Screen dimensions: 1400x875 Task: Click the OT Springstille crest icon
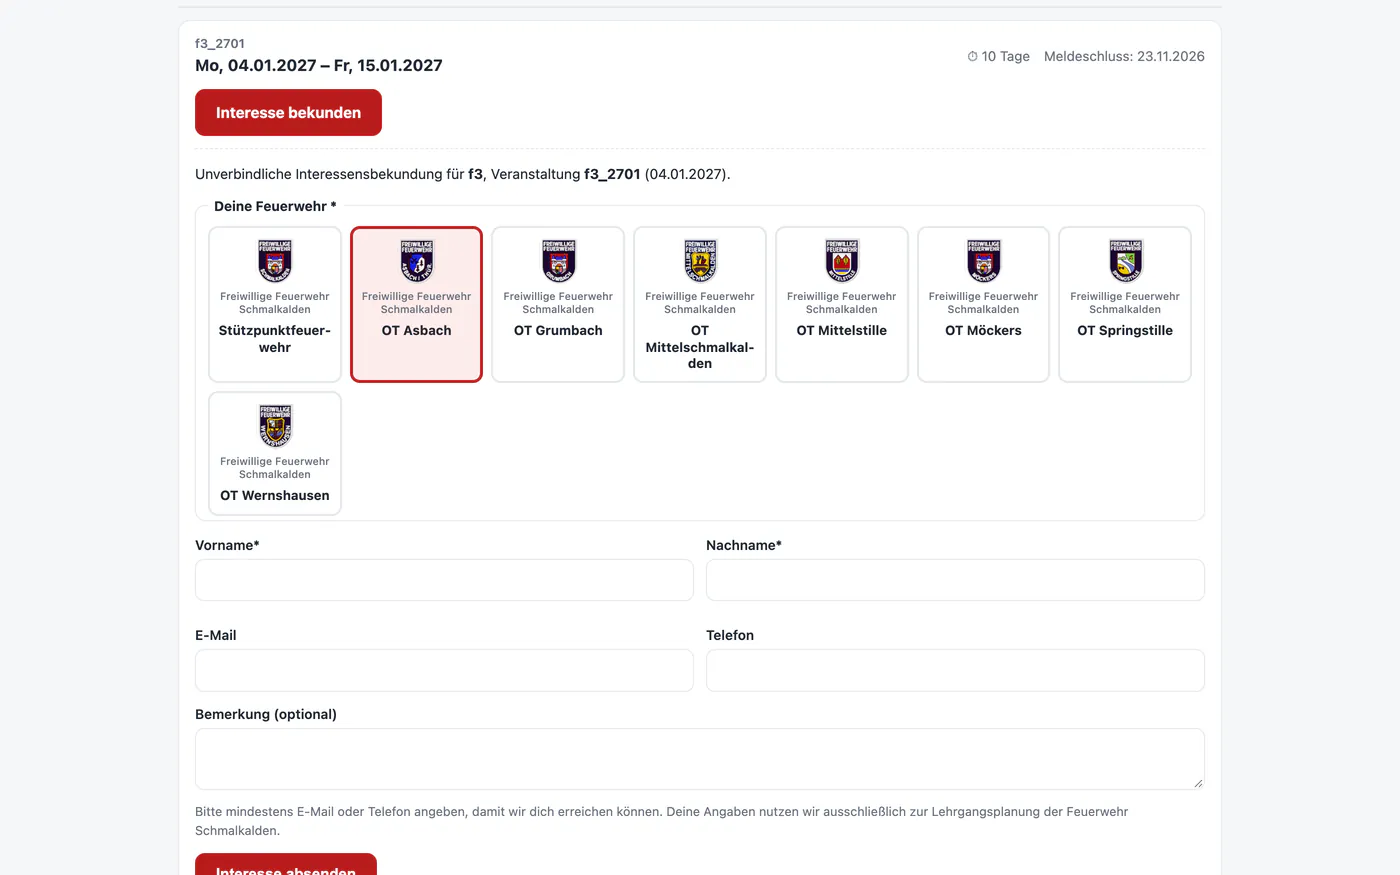coord(1125,261)
